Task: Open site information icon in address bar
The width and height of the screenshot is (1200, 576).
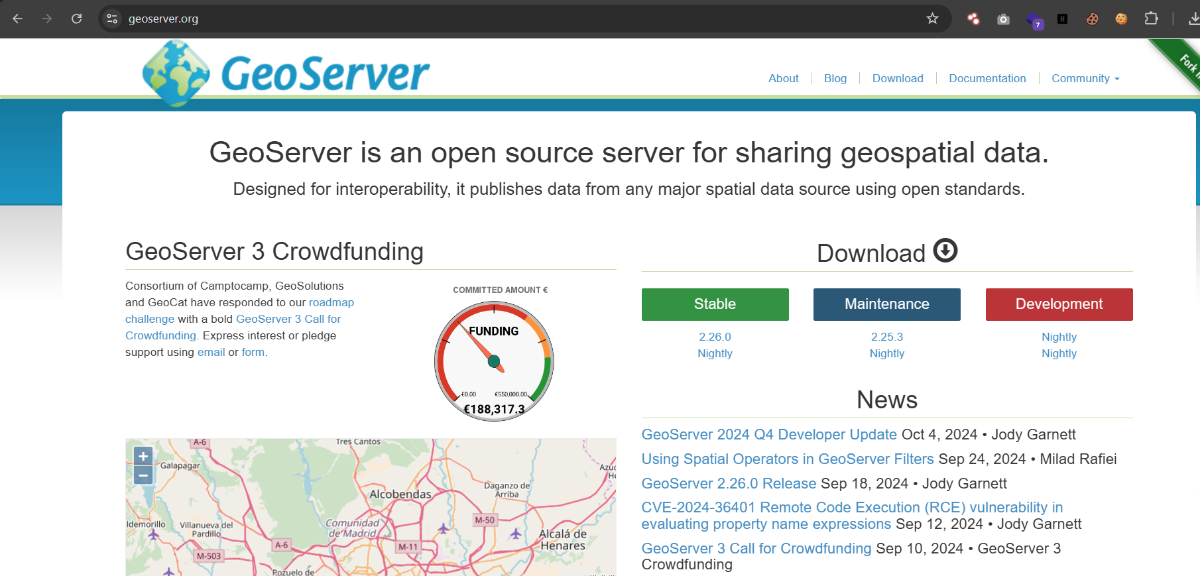Action: (x=112, y=18)
